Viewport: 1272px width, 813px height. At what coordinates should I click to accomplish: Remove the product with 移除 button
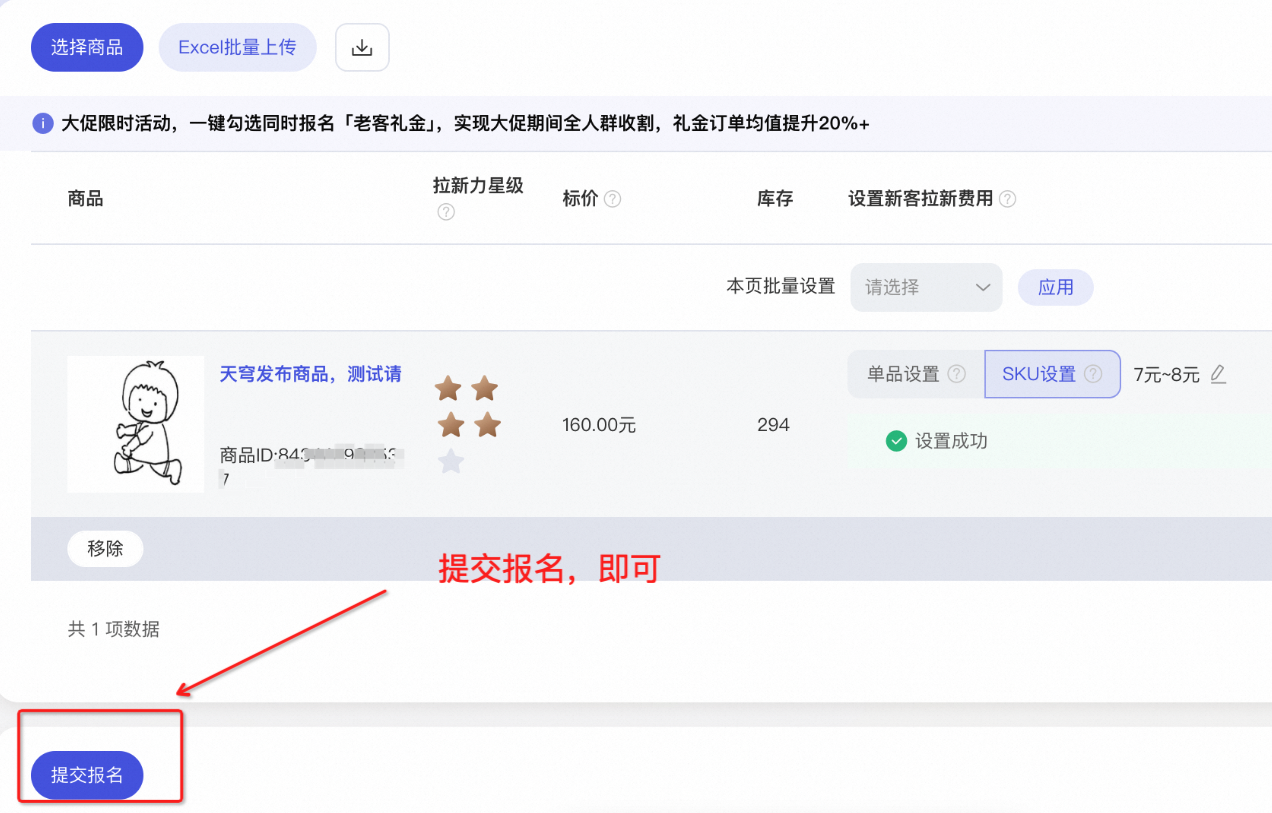point(105,549)
